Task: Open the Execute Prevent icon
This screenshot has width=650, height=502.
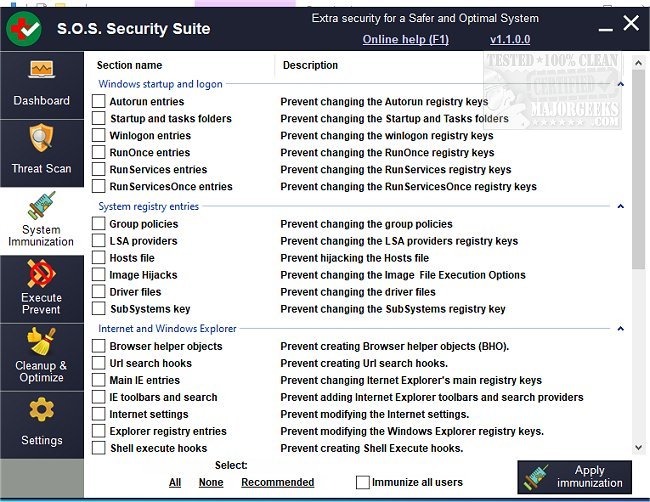Action: click(42, 274)
